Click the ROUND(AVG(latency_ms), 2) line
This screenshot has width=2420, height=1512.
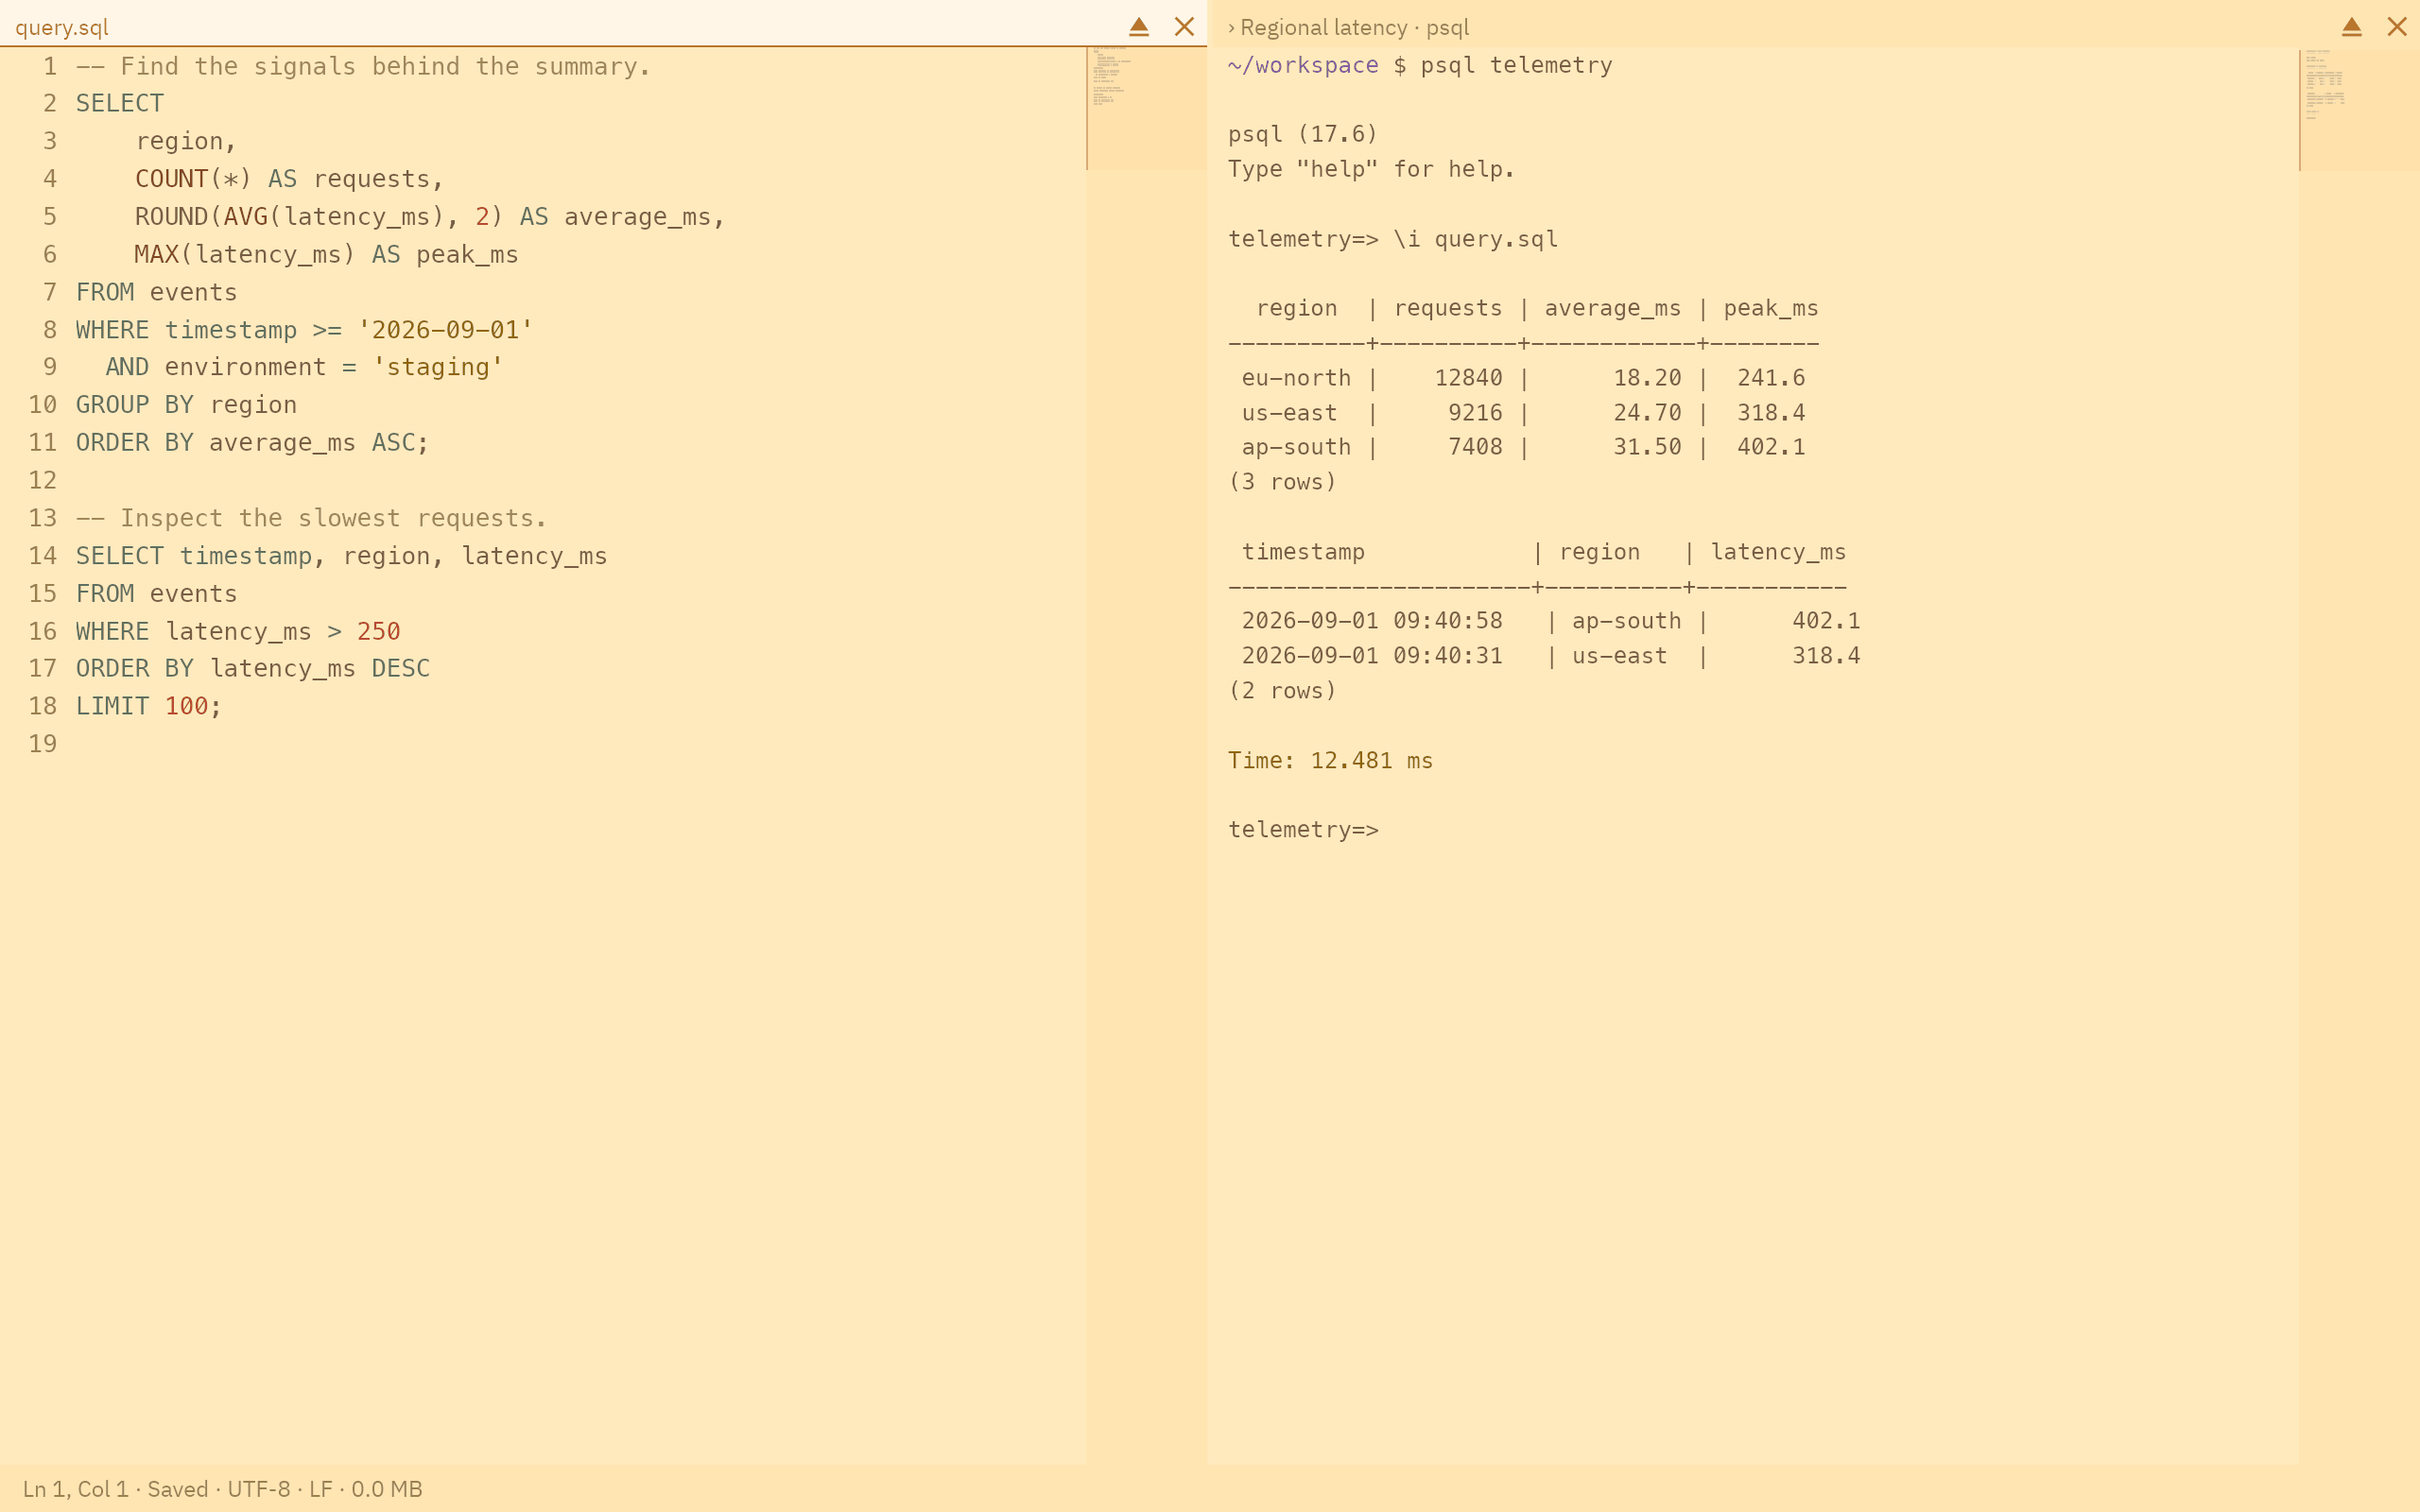(x=430, y=217)
